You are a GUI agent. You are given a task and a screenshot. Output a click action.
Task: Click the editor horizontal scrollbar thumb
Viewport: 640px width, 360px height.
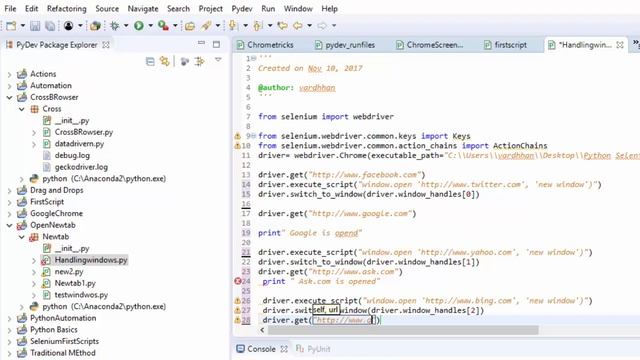tap(403, 330)
